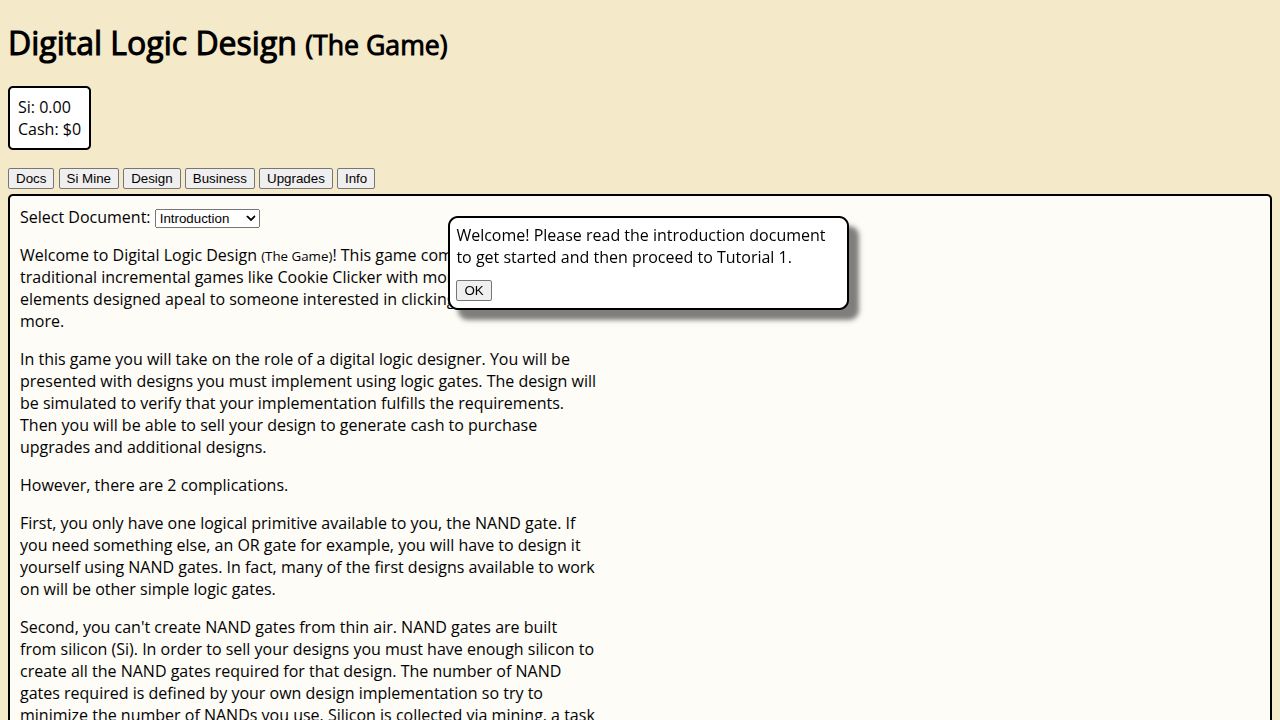Dismiss welcome popup with OK button
This screenshot has height=720, width=1280.
point(474,290)
